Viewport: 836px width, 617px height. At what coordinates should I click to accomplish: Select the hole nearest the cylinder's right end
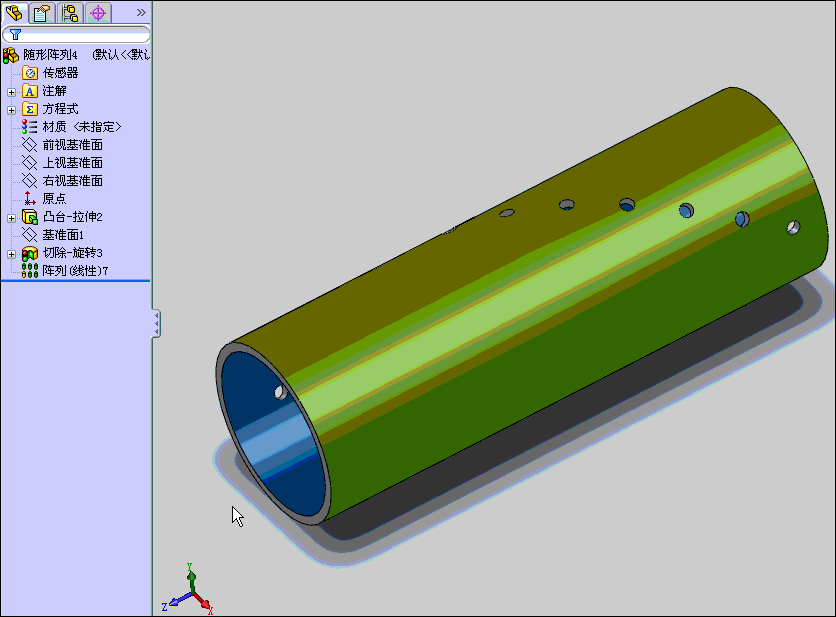pos(793,228)
